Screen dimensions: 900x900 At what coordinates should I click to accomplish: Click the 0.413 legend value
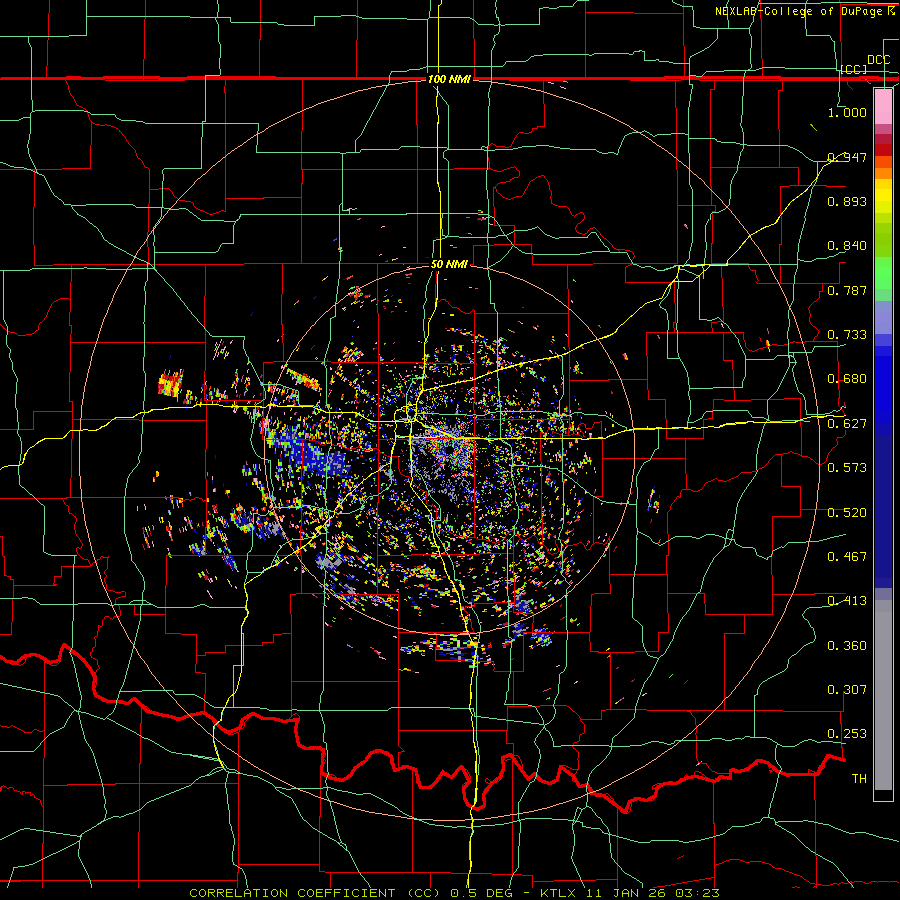click(847, 600)
